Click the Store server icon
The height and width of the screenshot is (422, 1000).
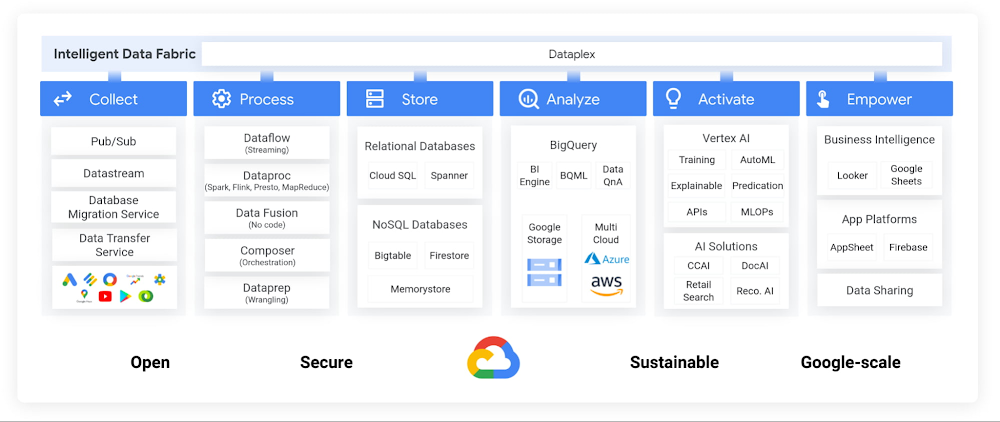(374, 99)
